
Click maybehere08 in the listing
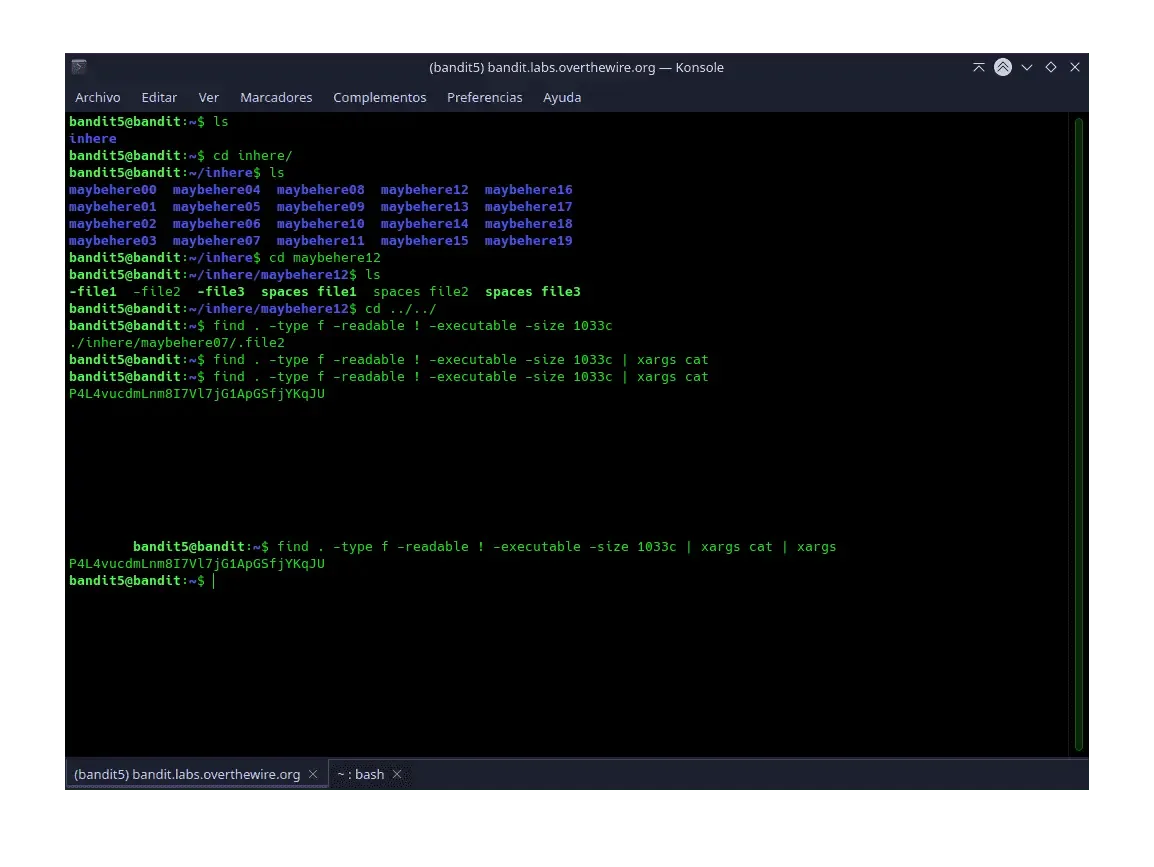pos(320,190)
